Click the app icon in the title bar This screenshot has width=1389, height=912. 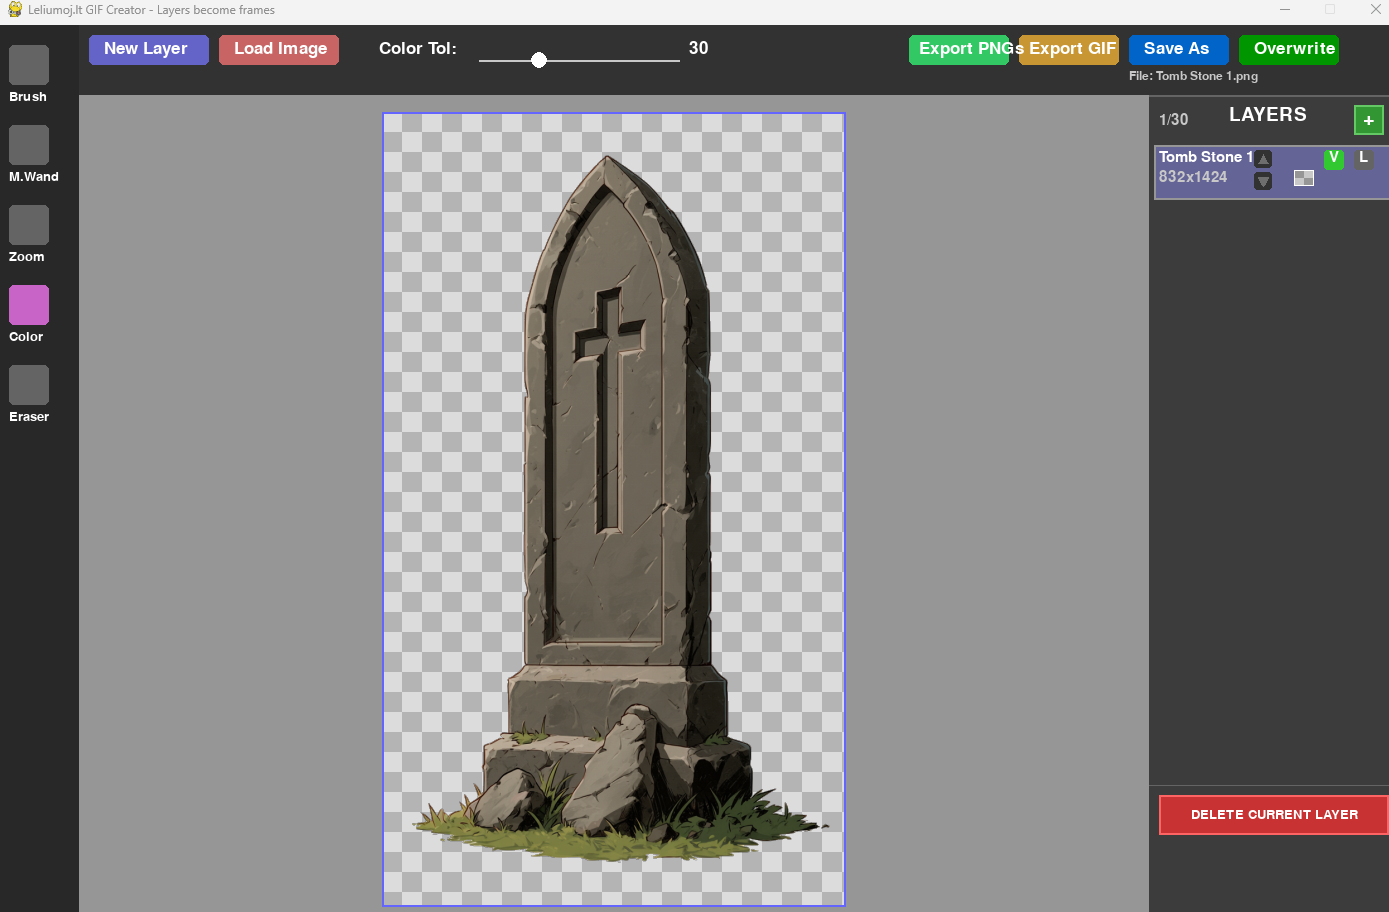click(15, 10)
